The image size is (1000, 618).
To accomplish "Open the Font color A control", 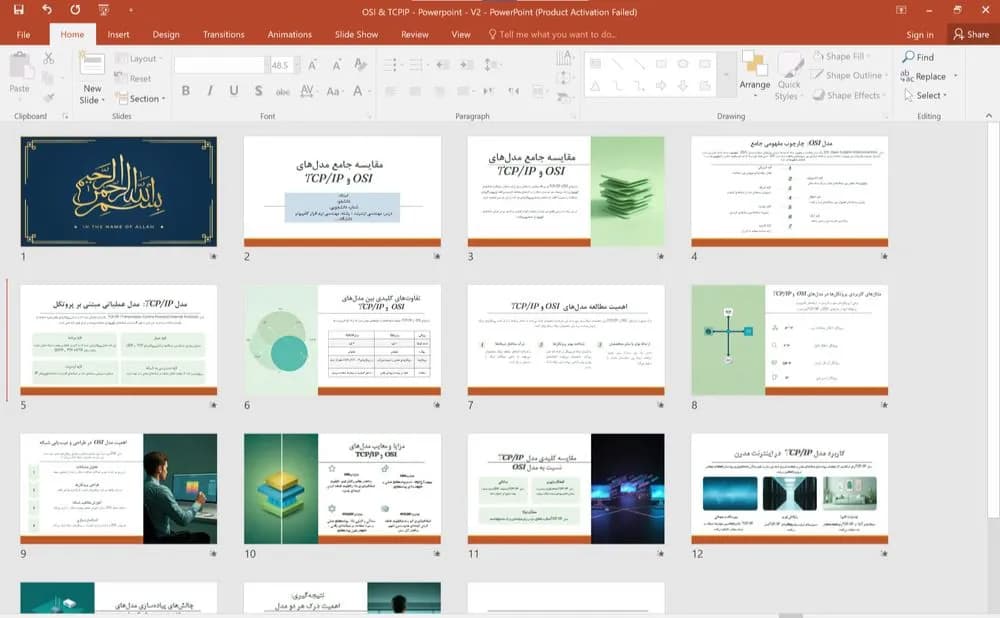I will (x=358, y=91).
